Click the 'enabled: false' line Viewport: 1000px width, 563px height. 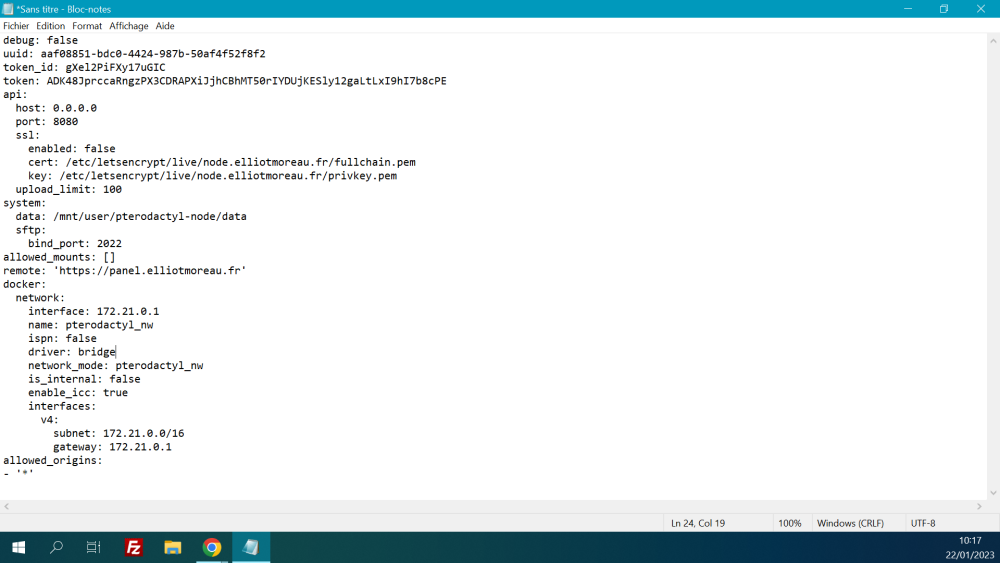click(x=71, y=149)
